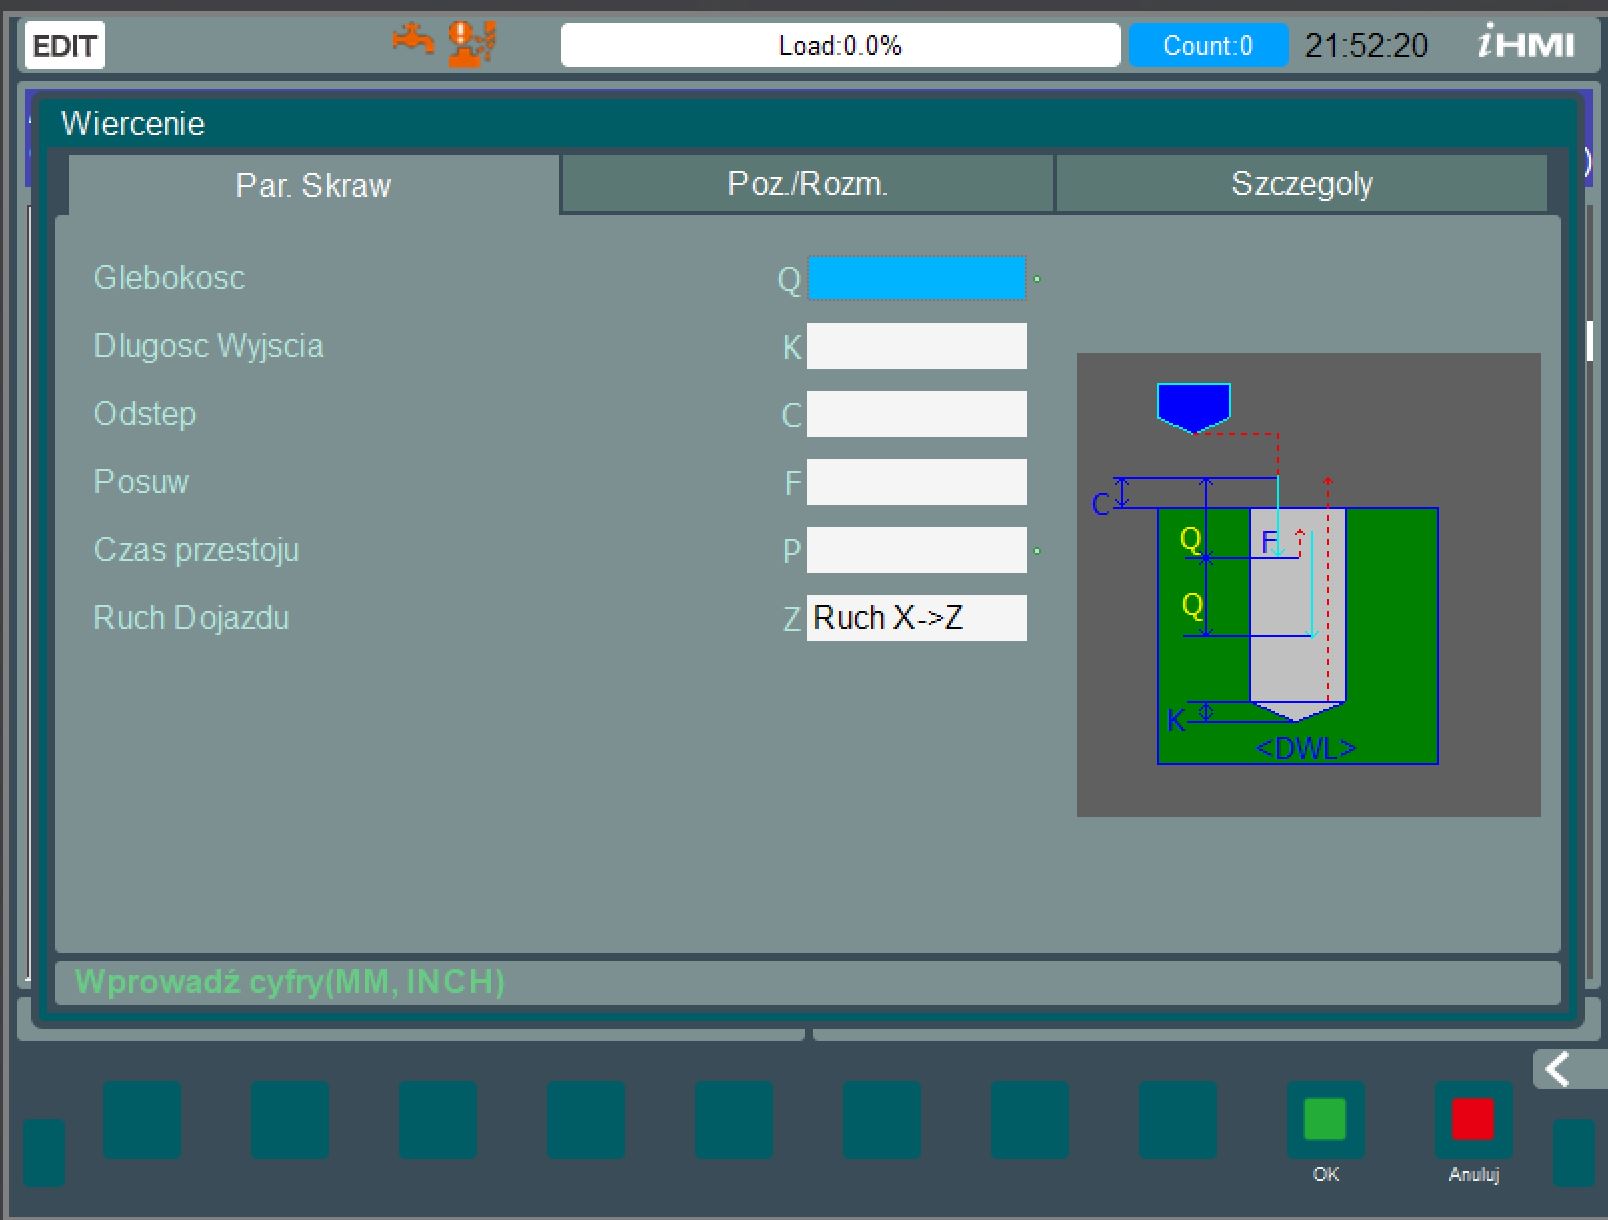
Task: Select the Par. Skraw tab
Action: 311,185
